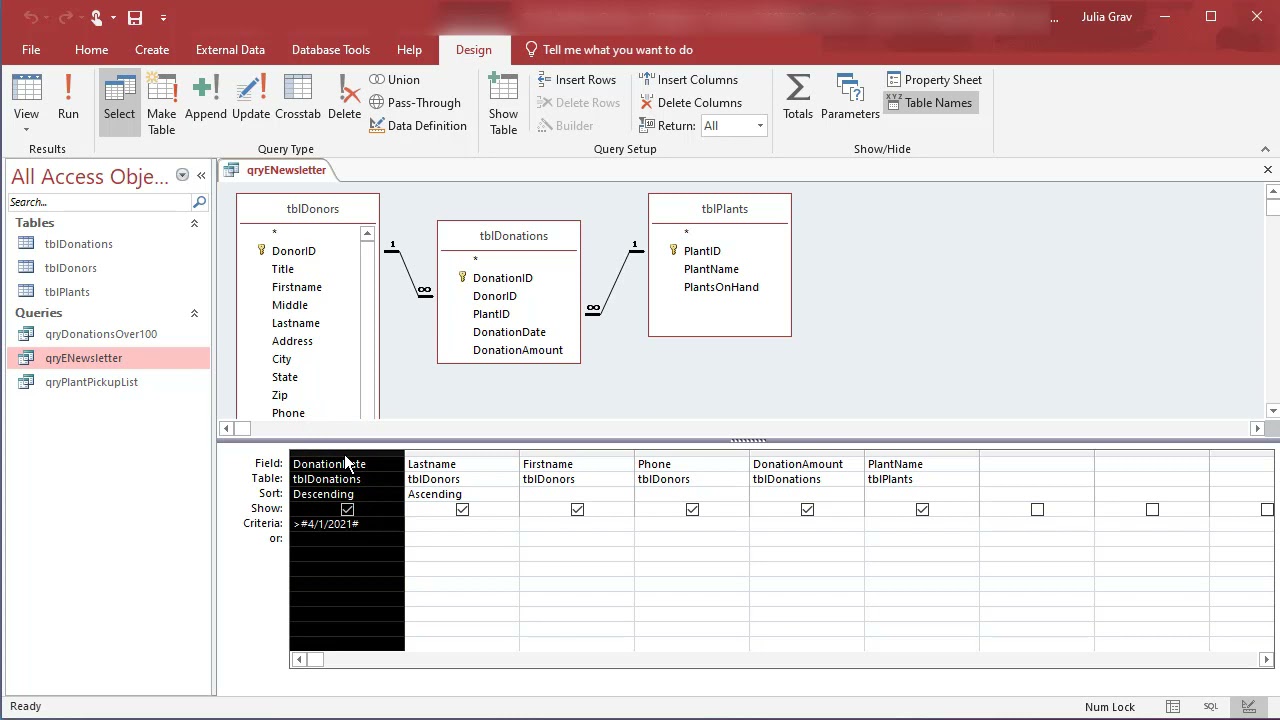Switch to the External Data tab
This screenshot has width=1280, height=720.
(230, 50)
